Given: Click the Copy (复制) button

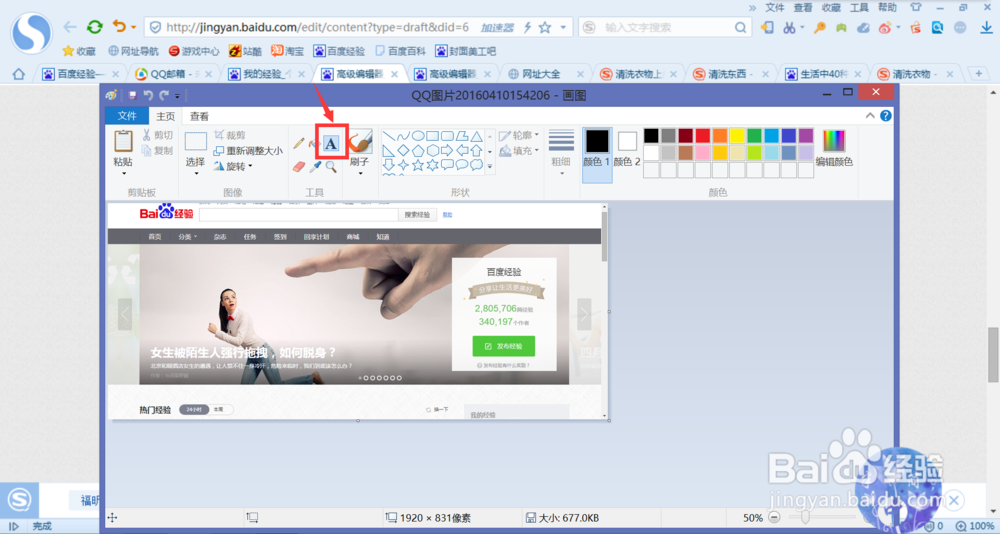Looking at the screenshot, I should (157, 151).
